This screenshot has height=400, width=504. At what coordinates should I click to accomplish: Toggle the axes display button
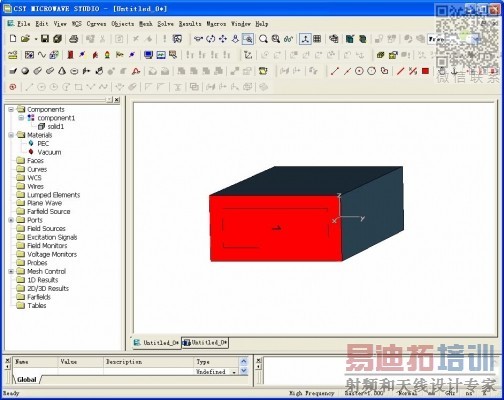(x=305, y=39)
